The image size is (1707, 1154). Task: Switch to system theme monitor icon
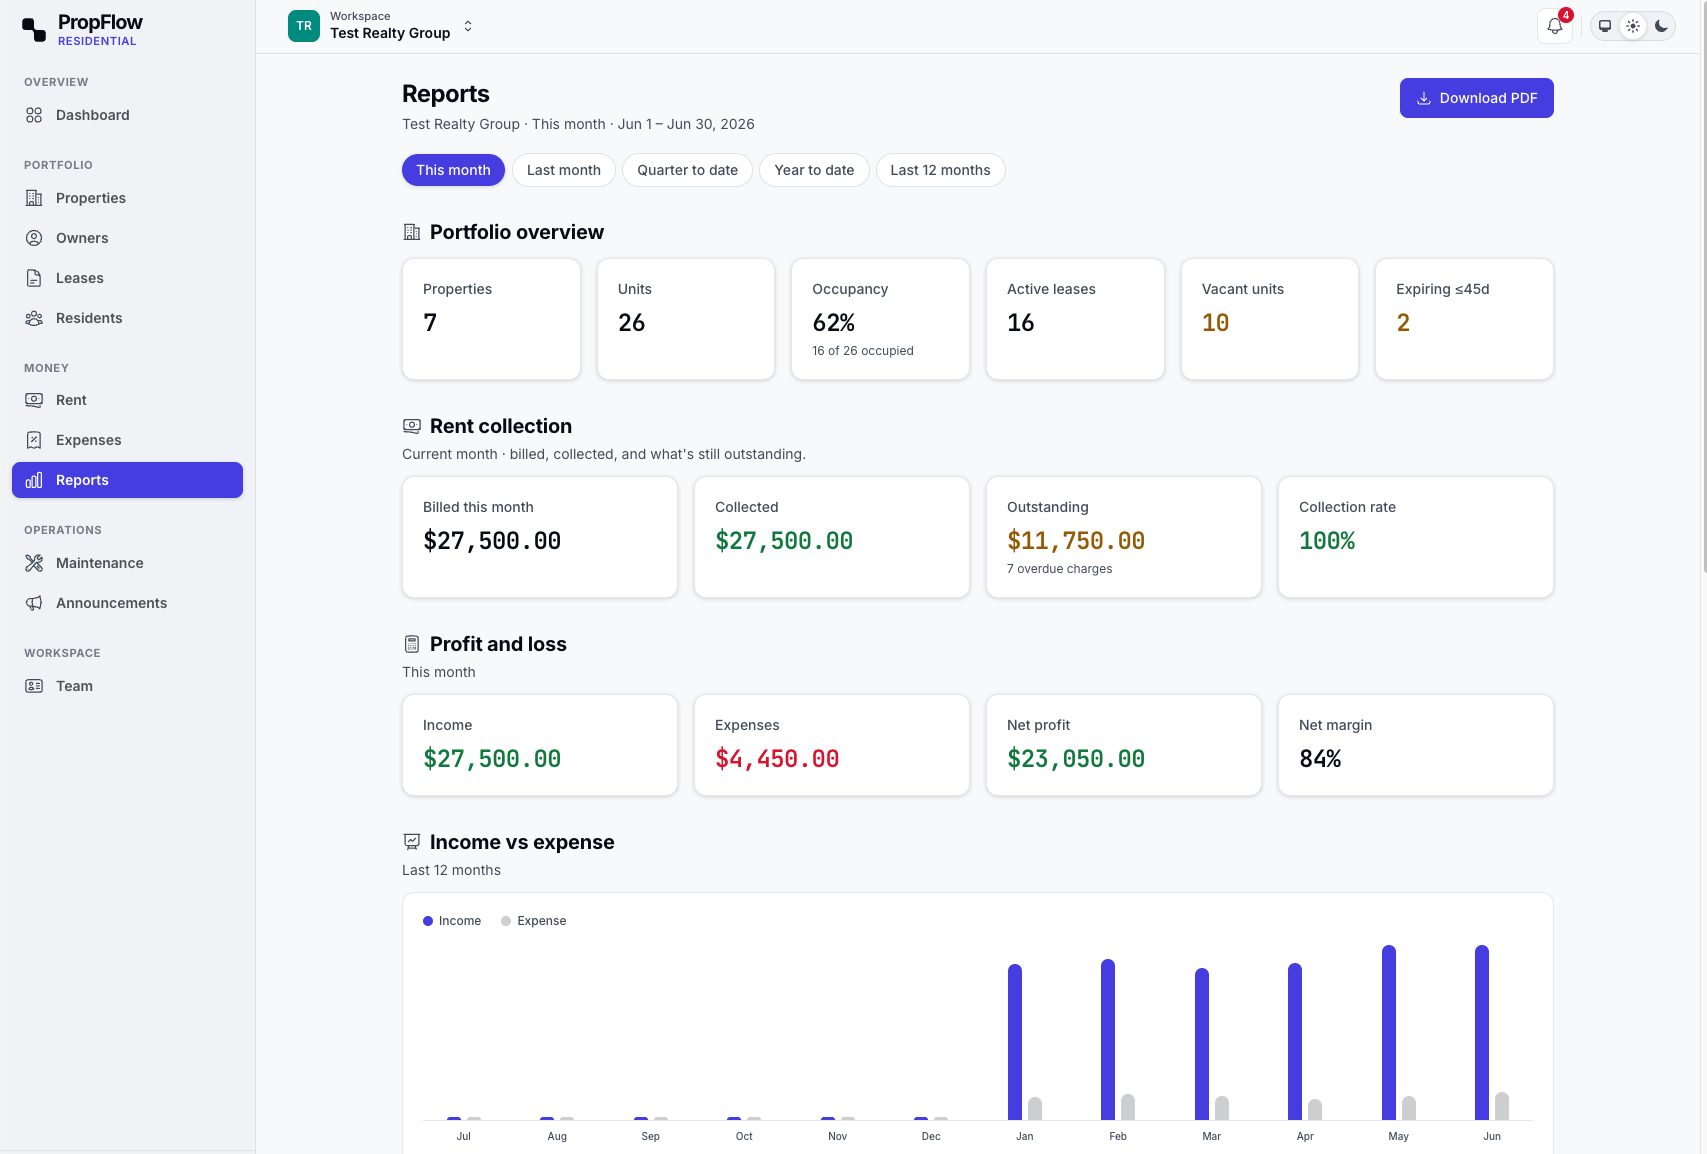pyautogui.click(x=1605, y=26)
